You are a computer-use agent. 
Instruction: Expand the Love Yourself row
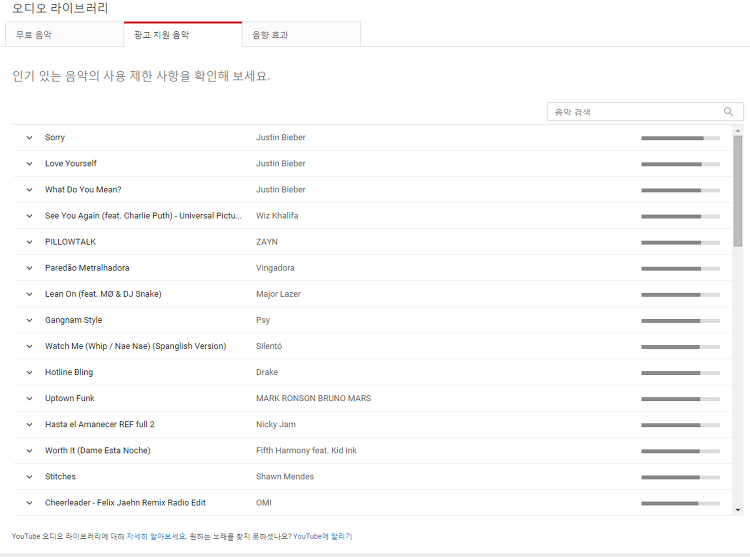tap(29, 164)
